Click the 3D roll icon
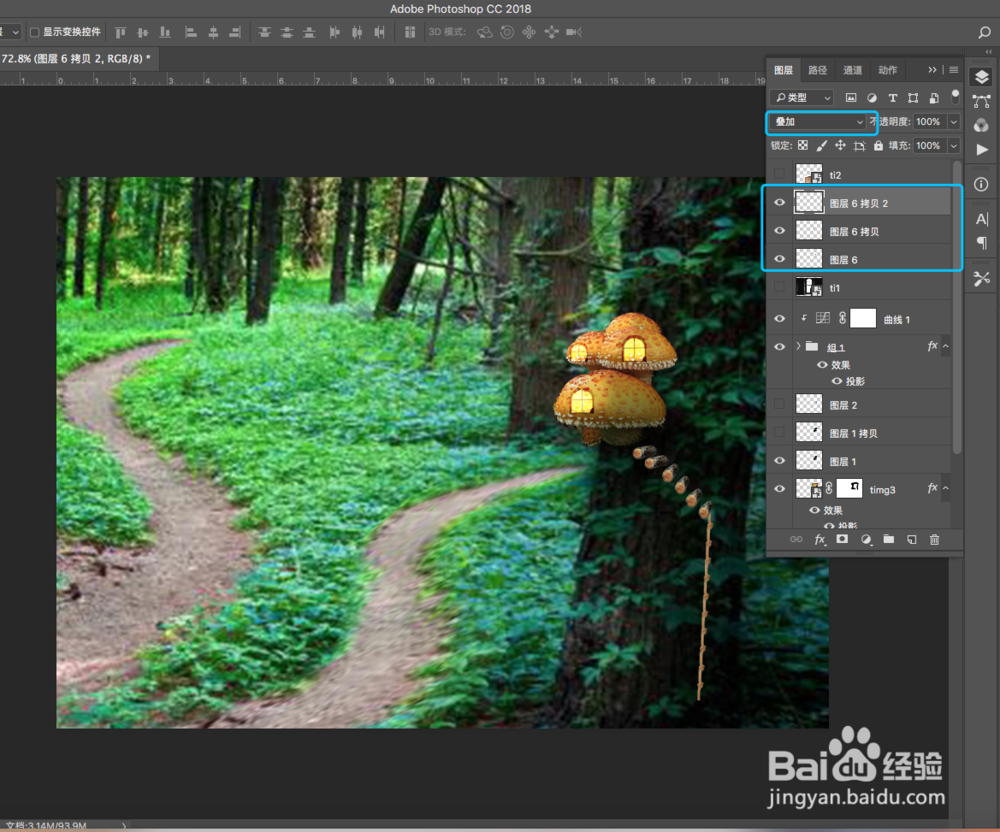Image resolution: width=1000 pixels, height=832 pixels. [507, 32]
